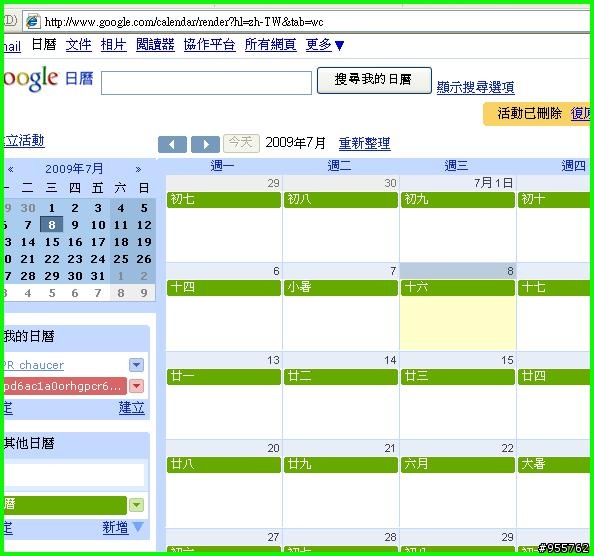Click the 2009年7月 mini calendar title
The width and height of the screenshot is (594, 556).
pos(74,169)
